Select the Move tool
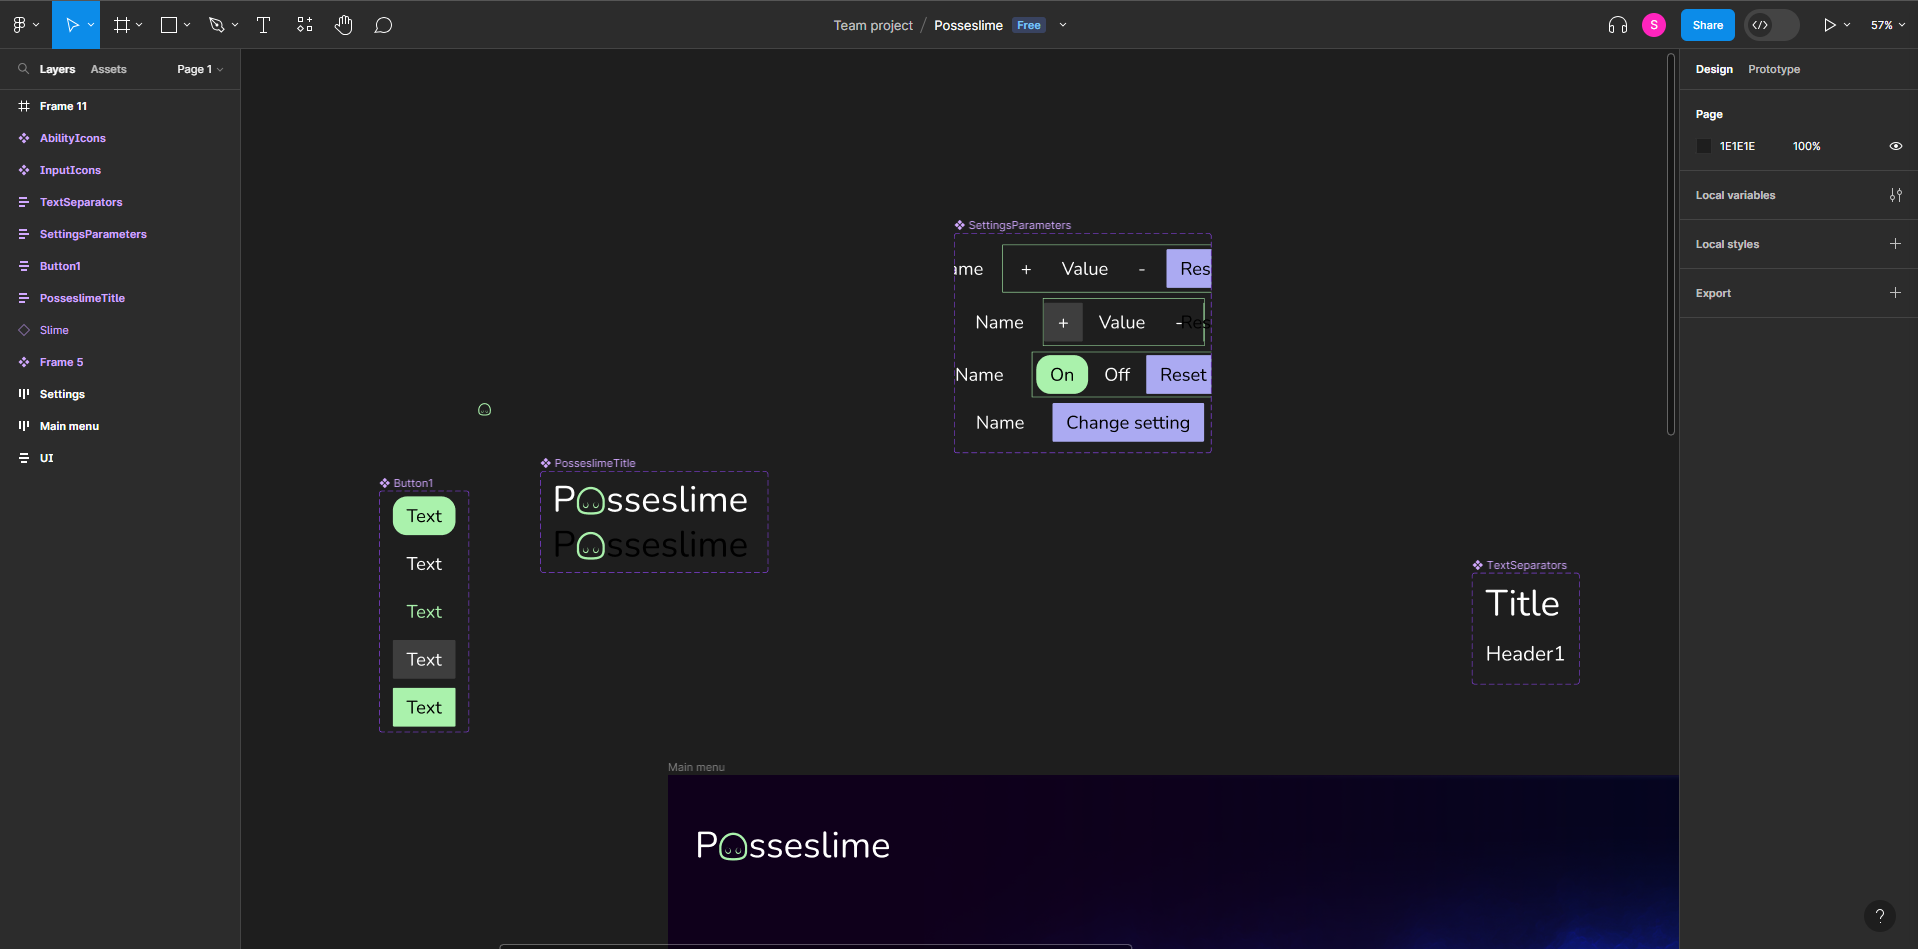Screen dimensions: 1918x949 (72, 25)
